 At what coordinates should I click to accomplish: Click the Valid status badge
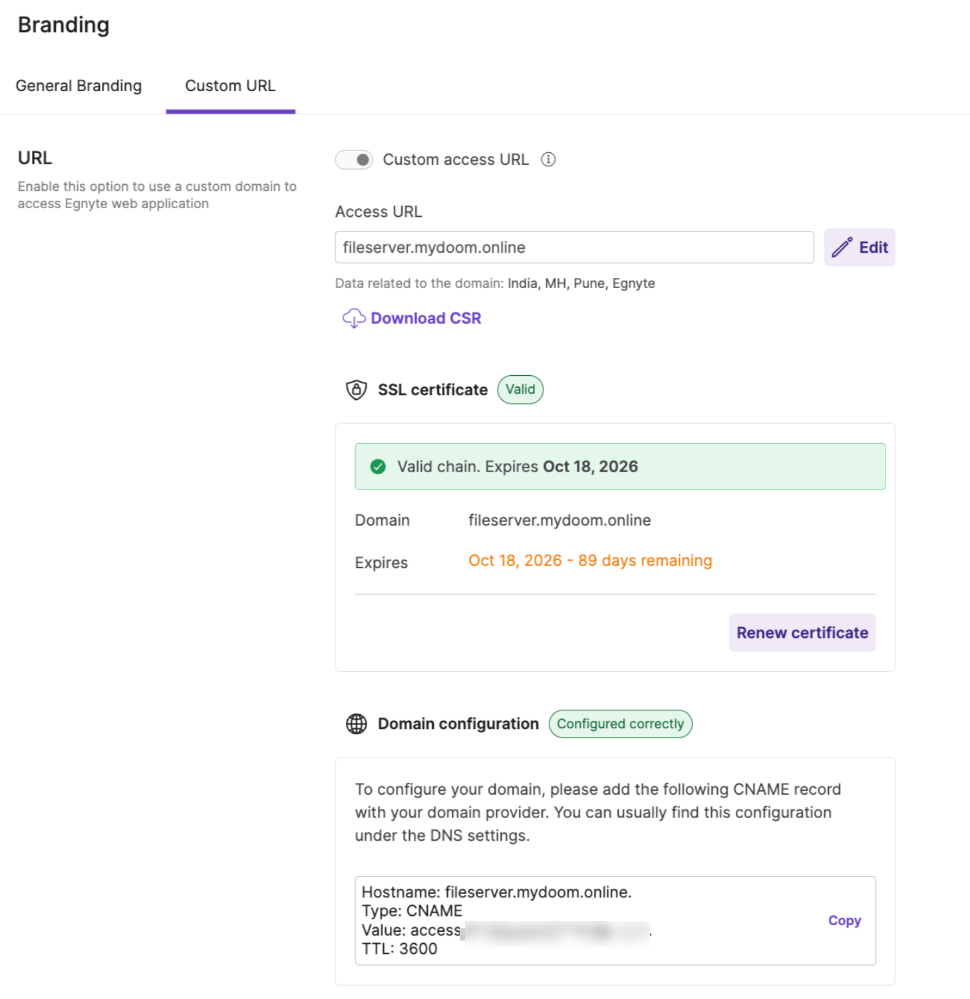pyautogui.click(x=520, y=389)
